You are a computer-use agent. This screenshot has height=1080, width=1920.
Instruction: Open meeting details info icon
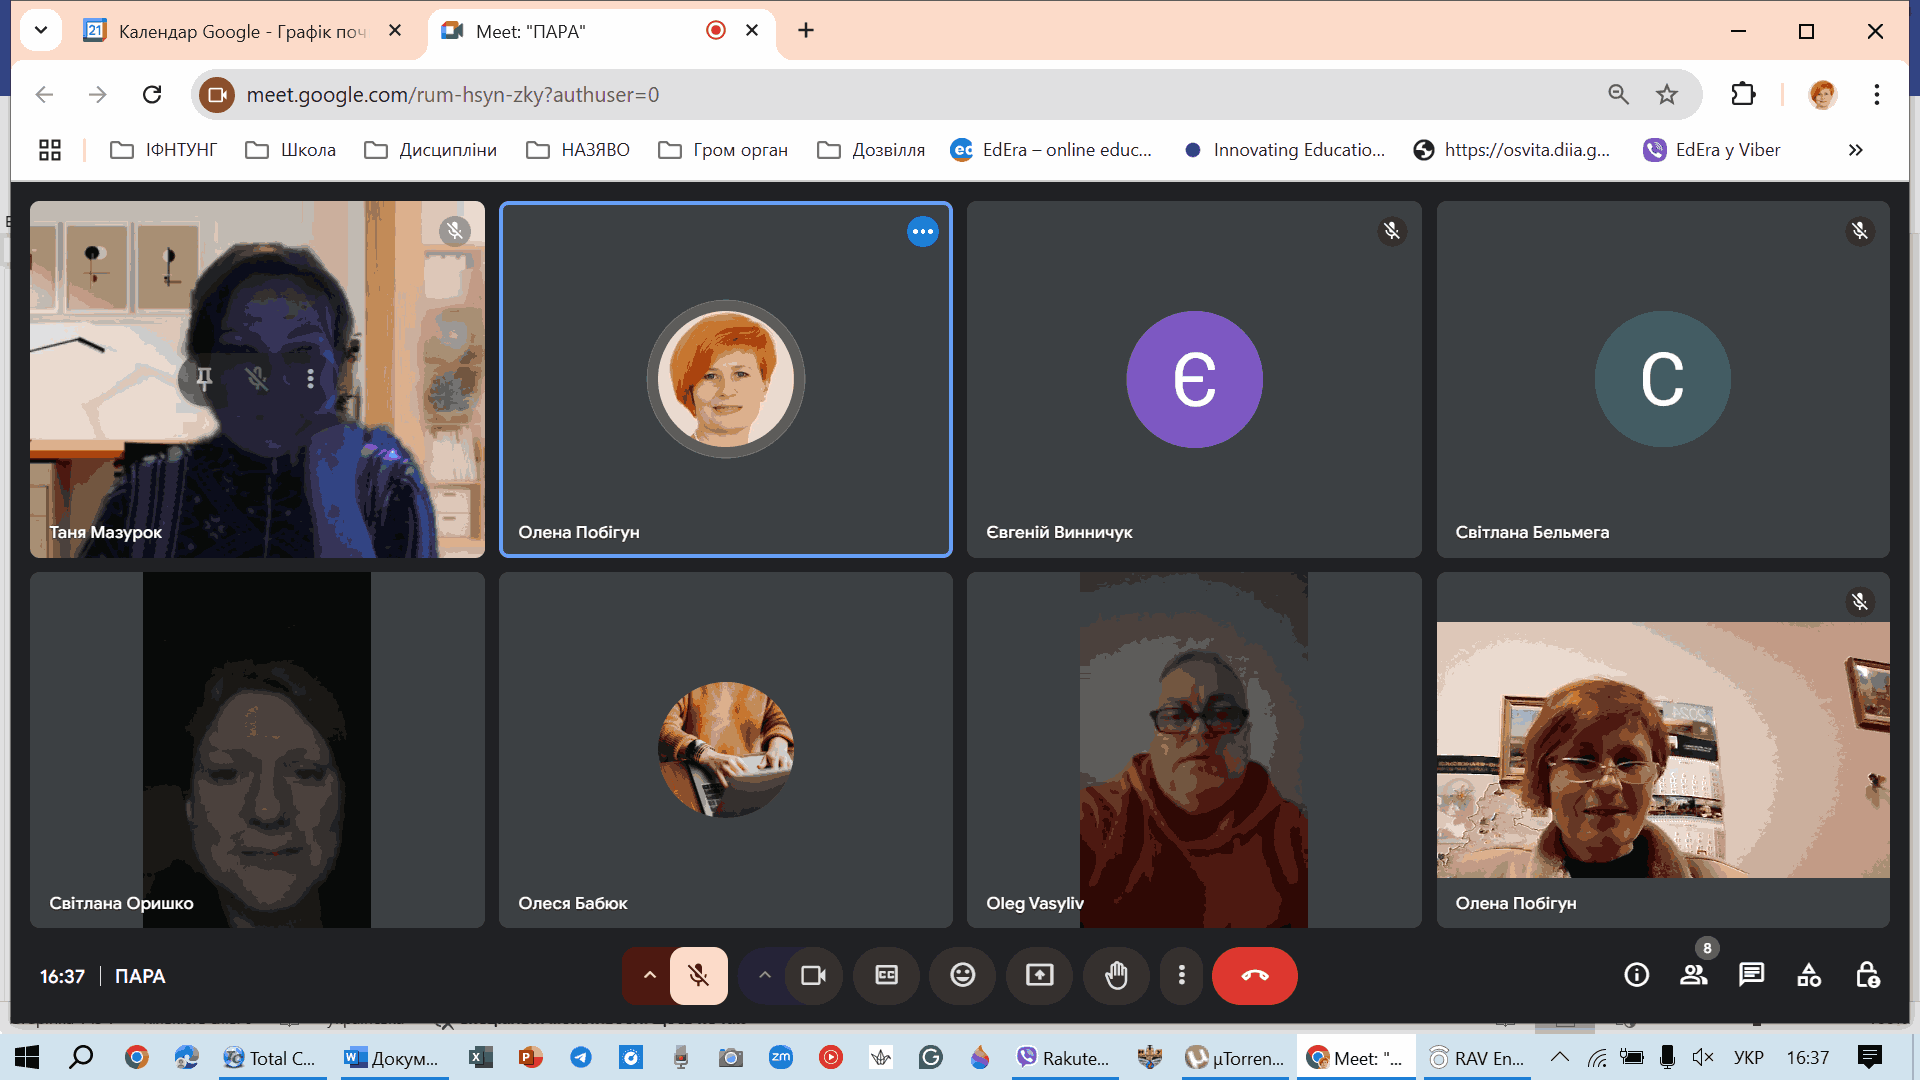pyautogui.click(x=1636, y=975)
